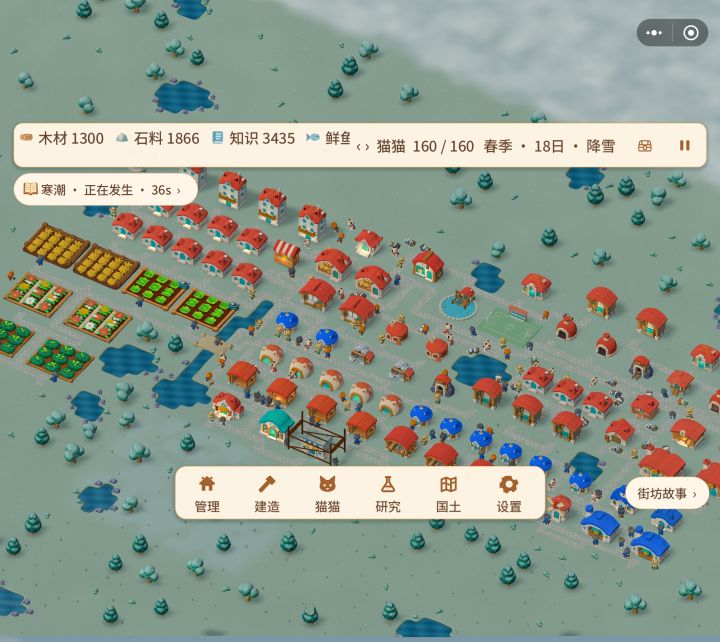The image size is (720, 642).
Task: Click the flask icon above 研究
Action: (x=388, y=484)
